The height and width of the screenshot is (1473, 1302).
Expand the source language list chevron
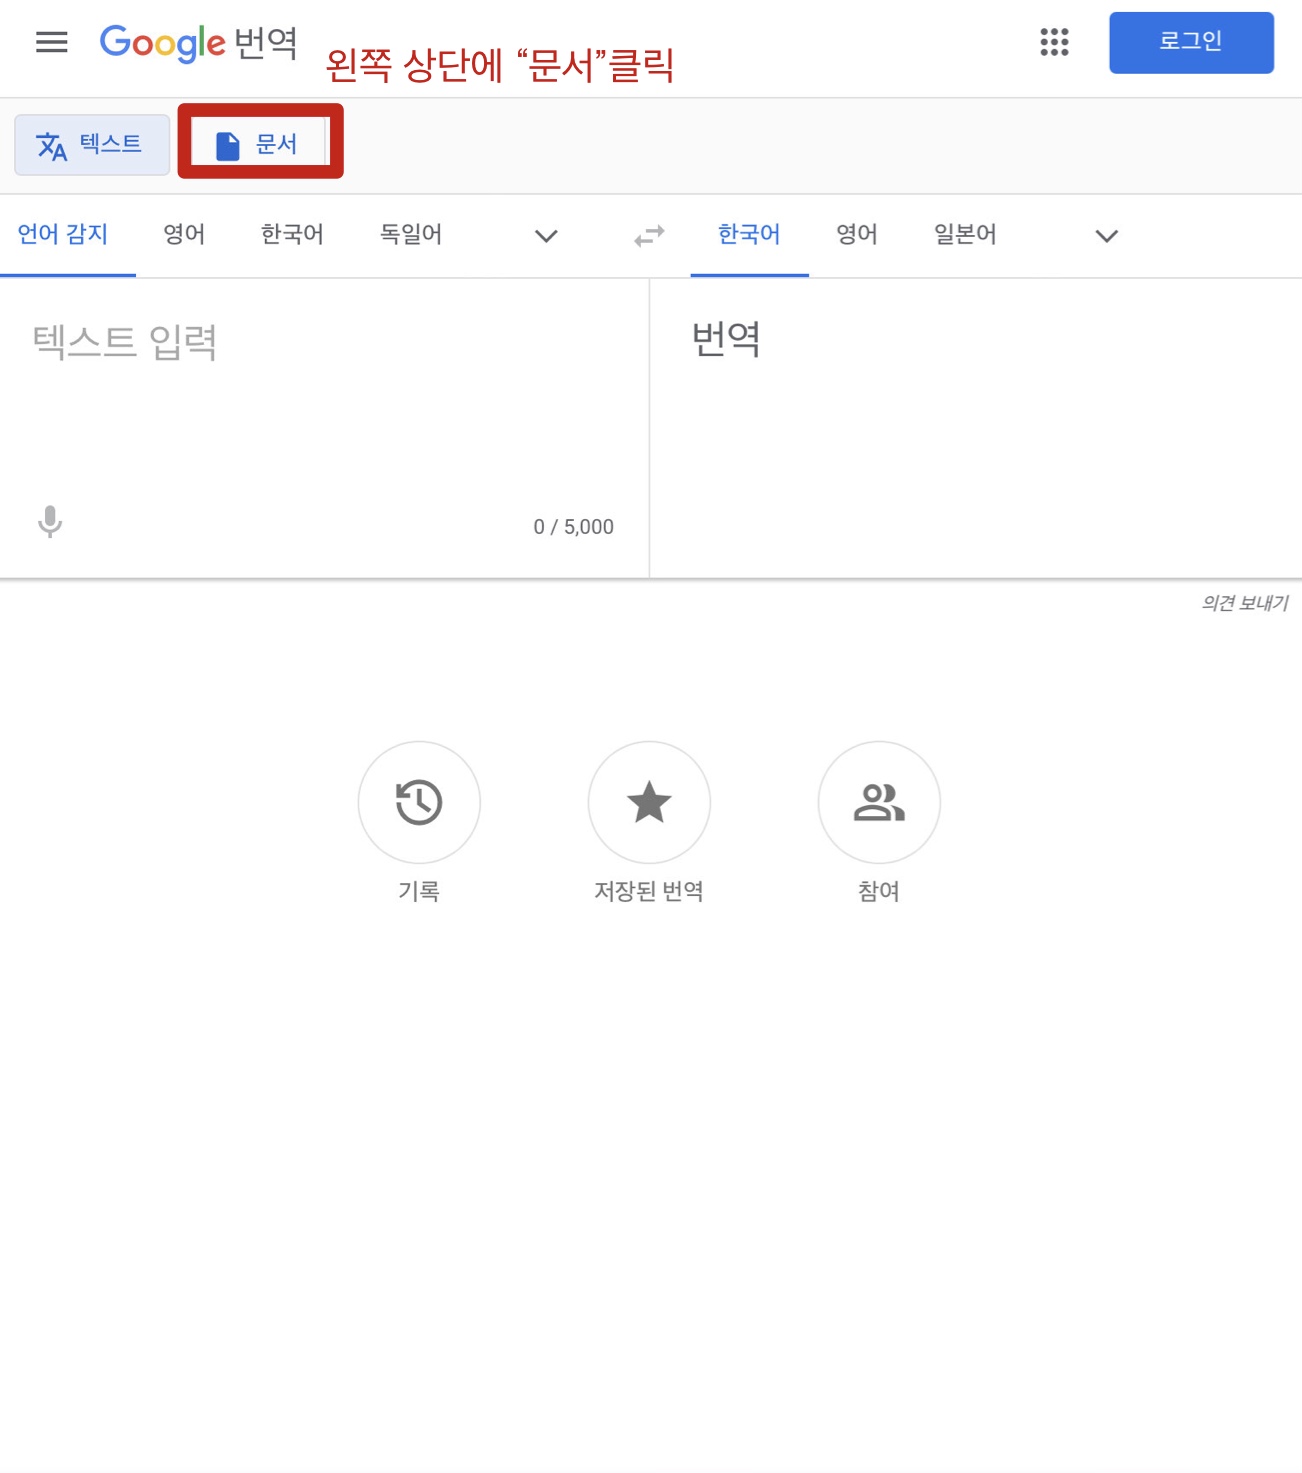546,236
